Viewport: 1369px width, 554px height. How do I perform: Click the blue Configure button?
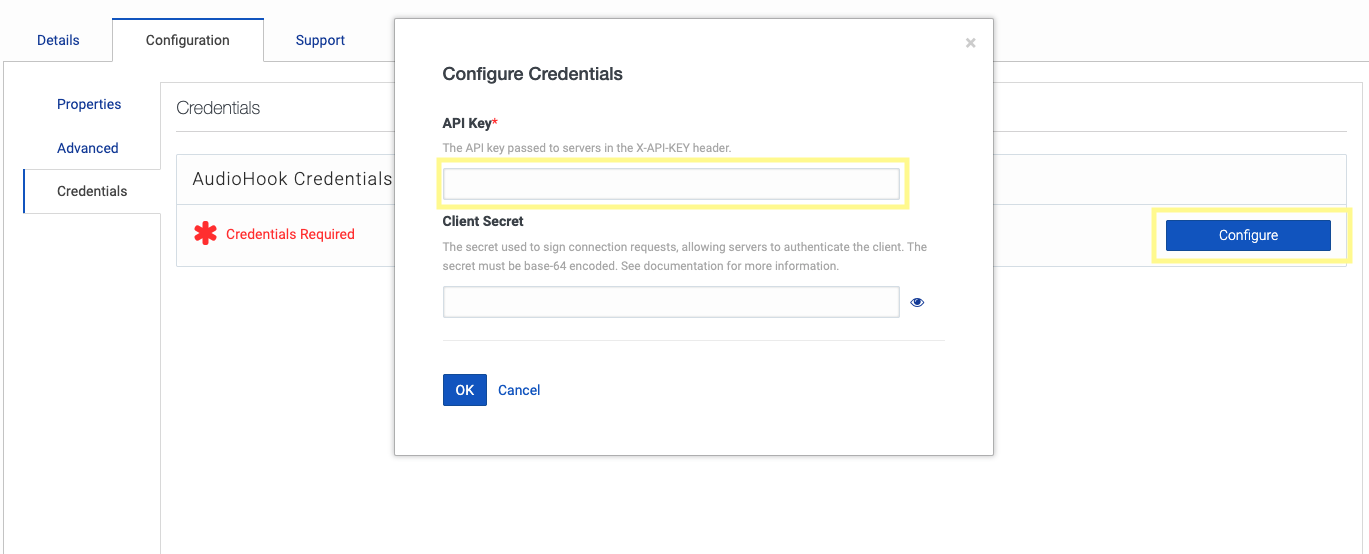tap(1248, 235)
